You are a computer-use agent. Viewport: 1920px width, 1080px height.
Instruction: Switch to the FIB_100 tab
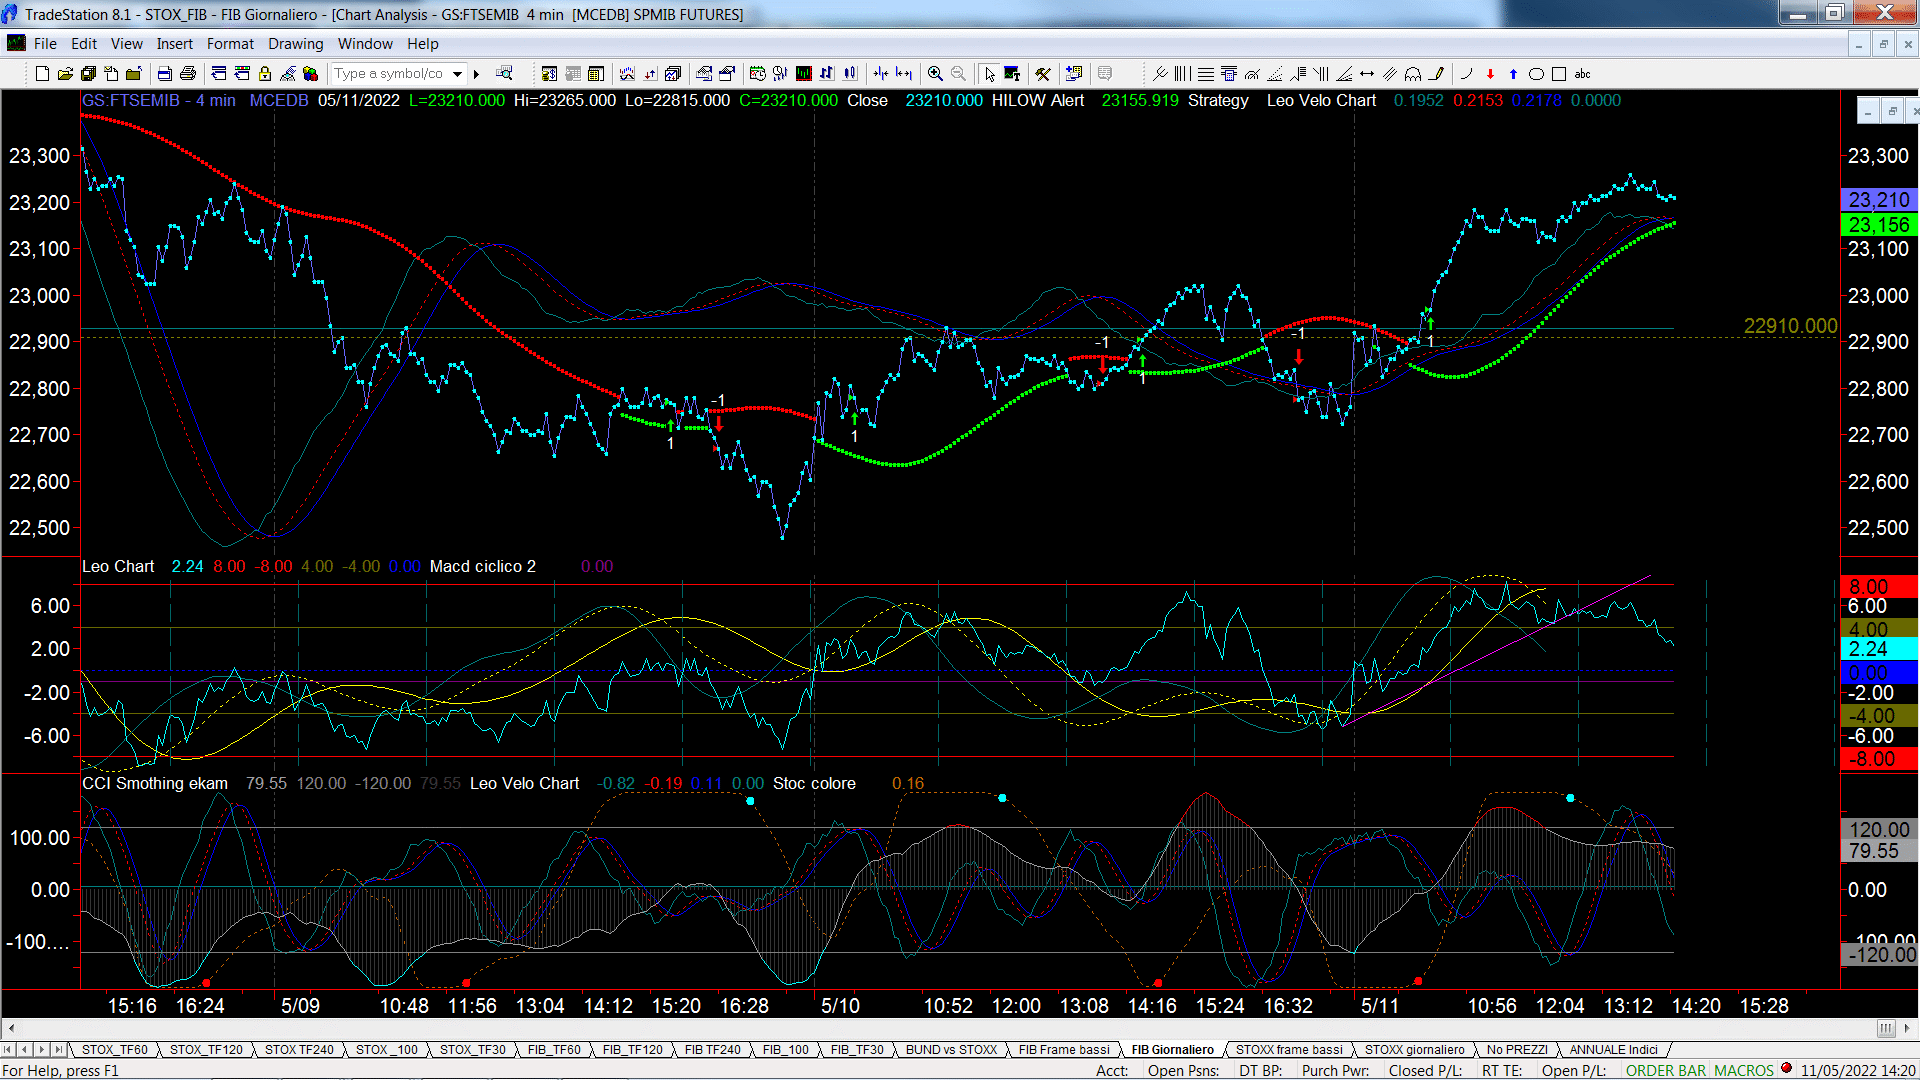(785, 1050)
